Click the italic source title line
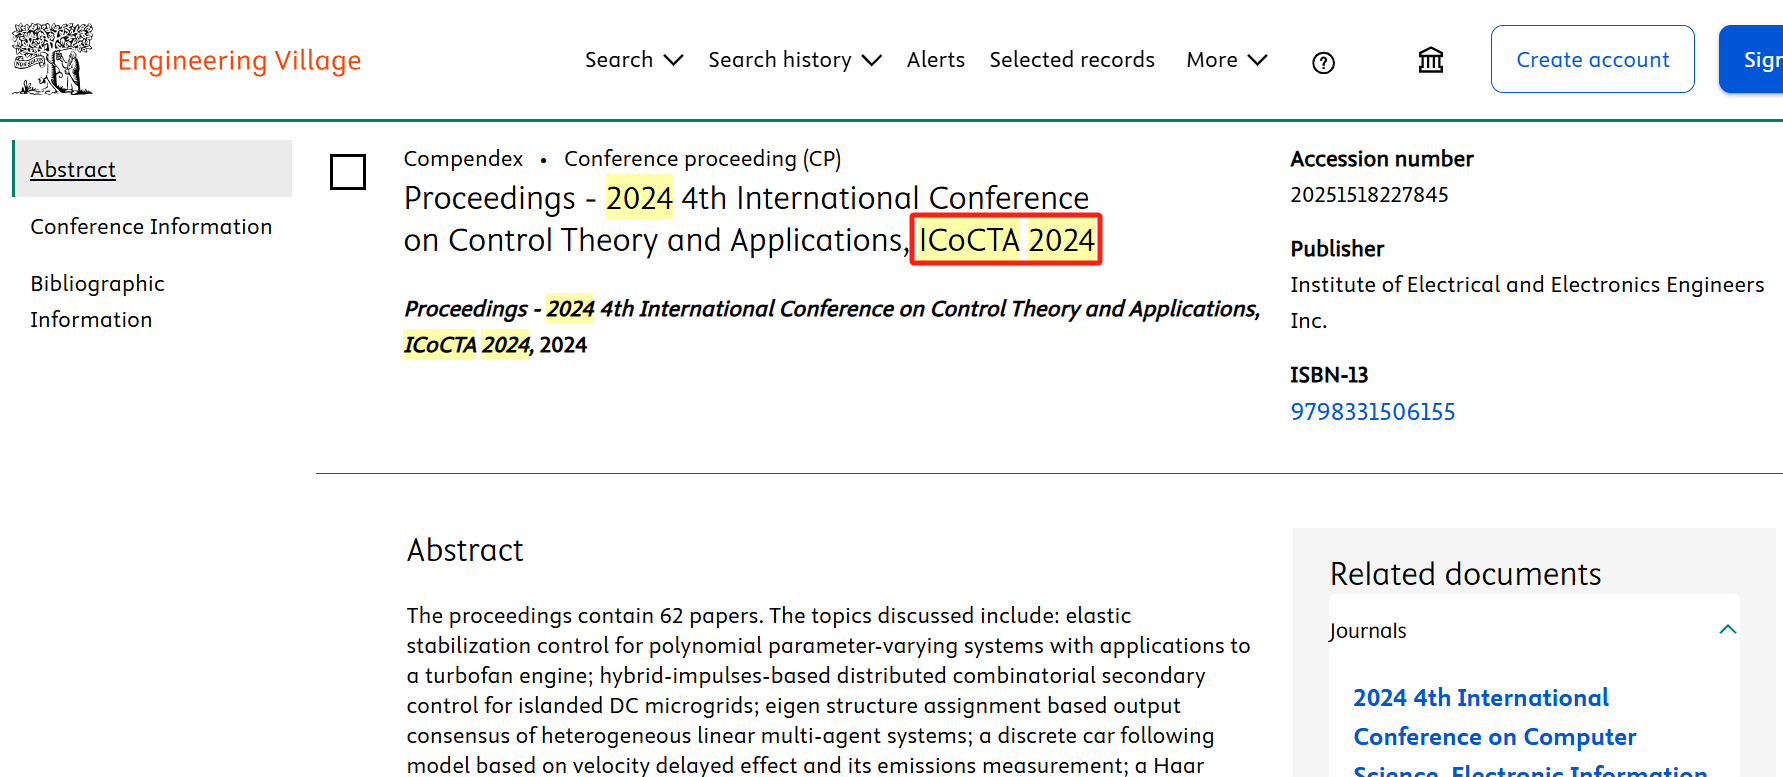Screen dimensions: 1783x777 [832, 327]
